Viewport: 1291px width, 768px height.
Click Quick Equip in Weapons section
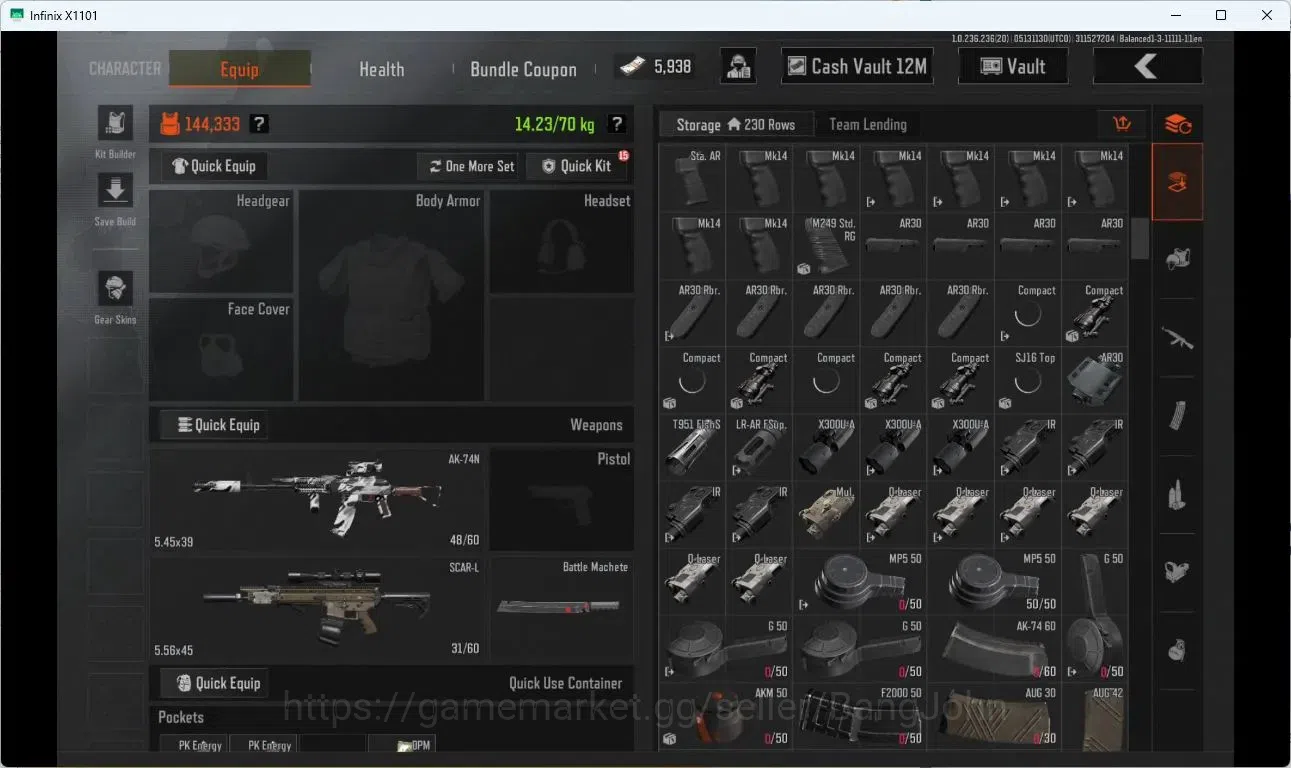(214, 425)
